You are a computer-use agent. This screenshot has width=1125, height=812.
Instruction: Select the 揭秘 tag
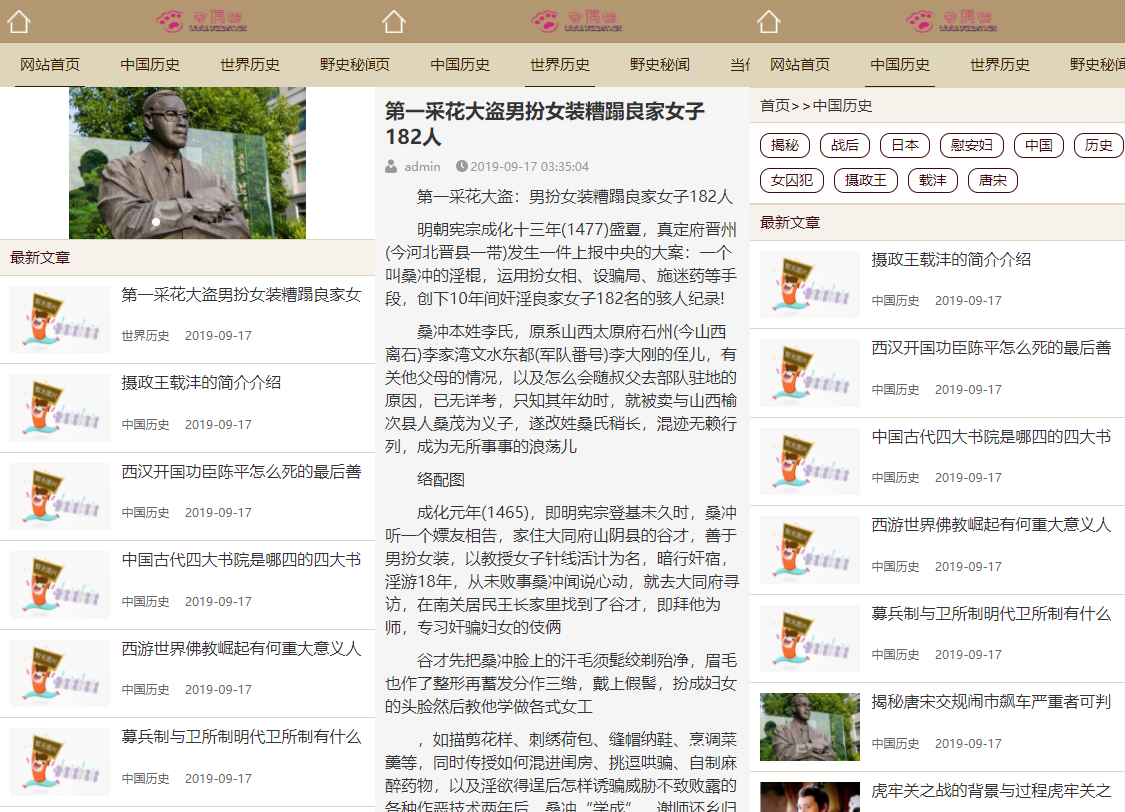pos(785,146)
